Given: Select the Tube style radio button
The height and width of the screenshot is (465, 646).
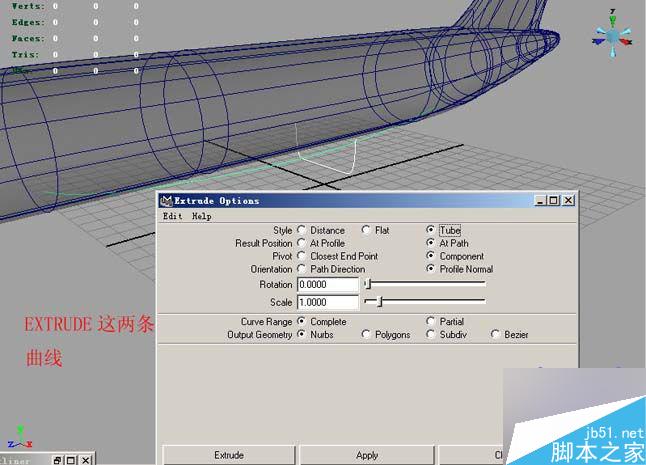Looking at the screenshot, I should pyautogui.click(x=431, y=230).
